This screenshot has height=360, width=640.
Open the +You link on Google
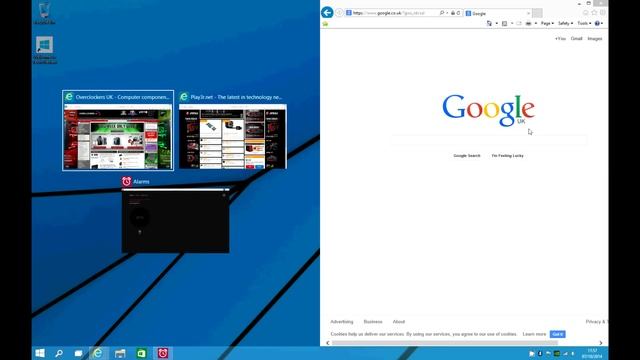pos(560,38)
